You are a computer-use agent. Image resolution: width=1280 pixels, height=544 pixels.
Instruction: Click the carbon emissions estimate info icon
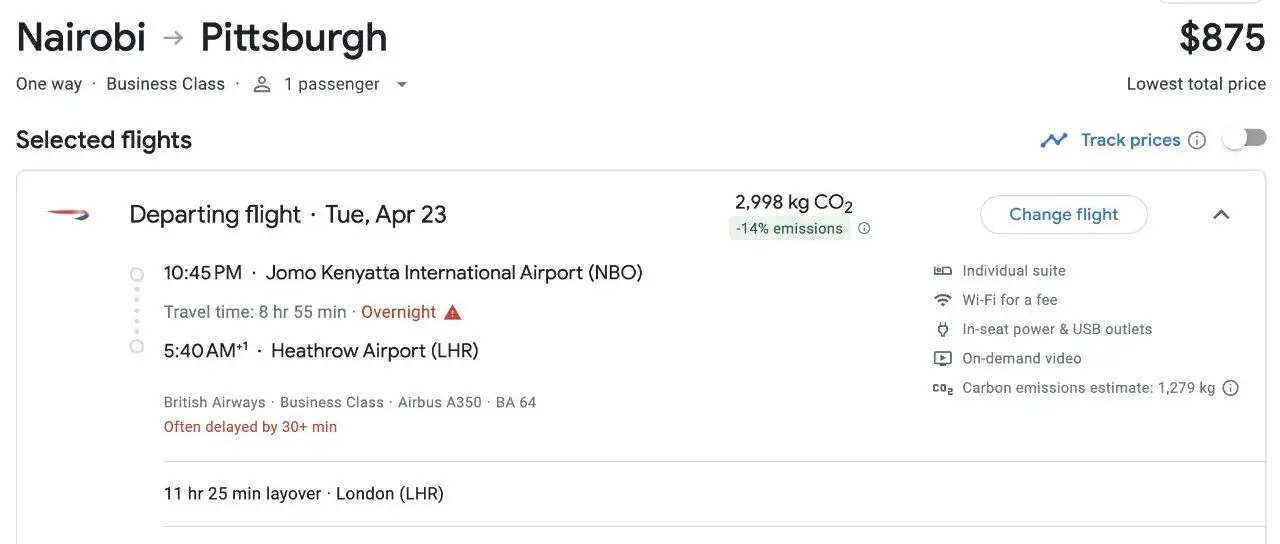click(x=1231, y=388)
